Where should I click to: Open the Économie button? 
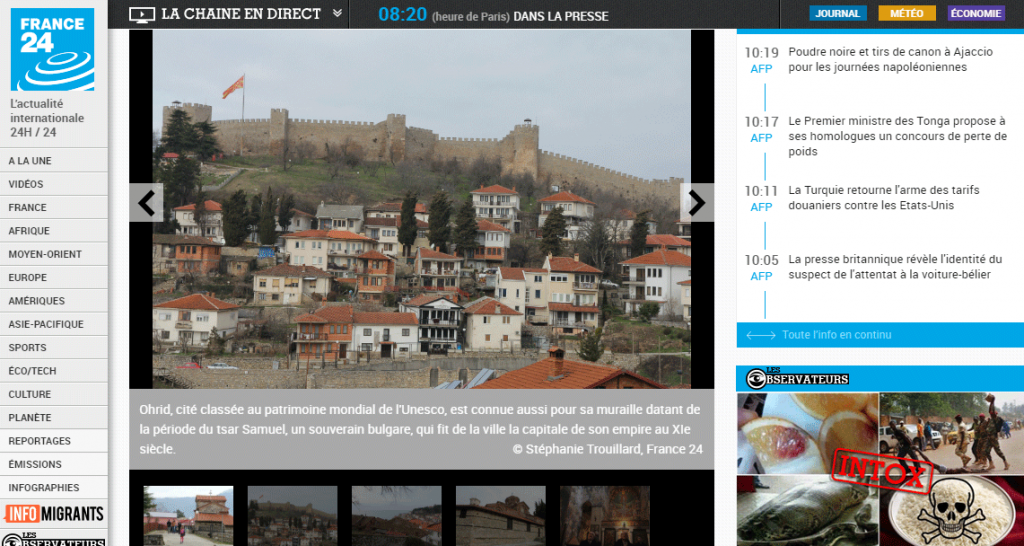pos(976,13)
